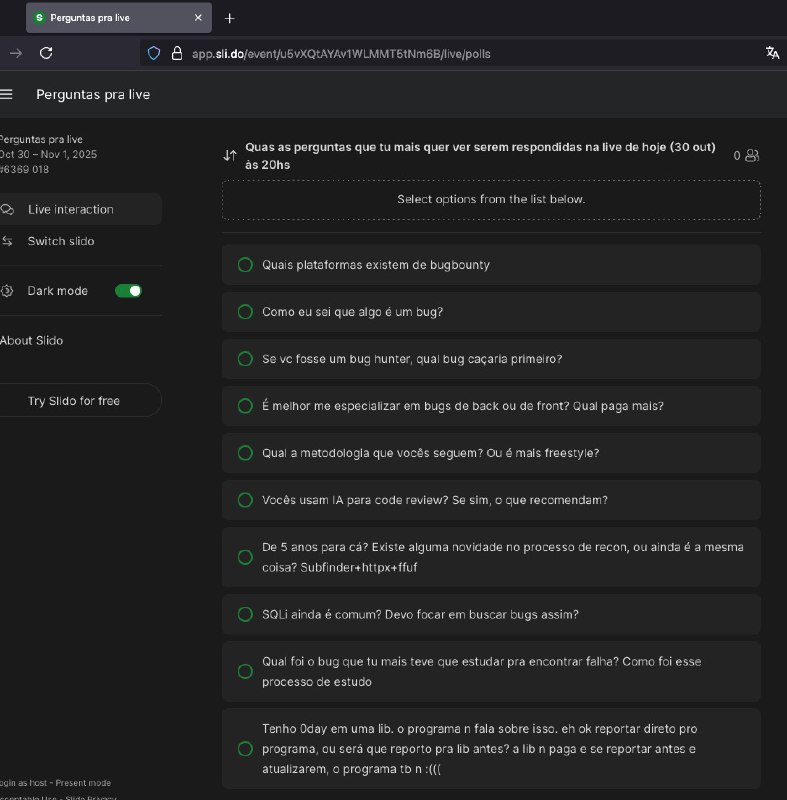Viewport: 787px width, 800px height.
Task: Select the bug hunter caçaria primeiro option
Action: coord(491,359)
